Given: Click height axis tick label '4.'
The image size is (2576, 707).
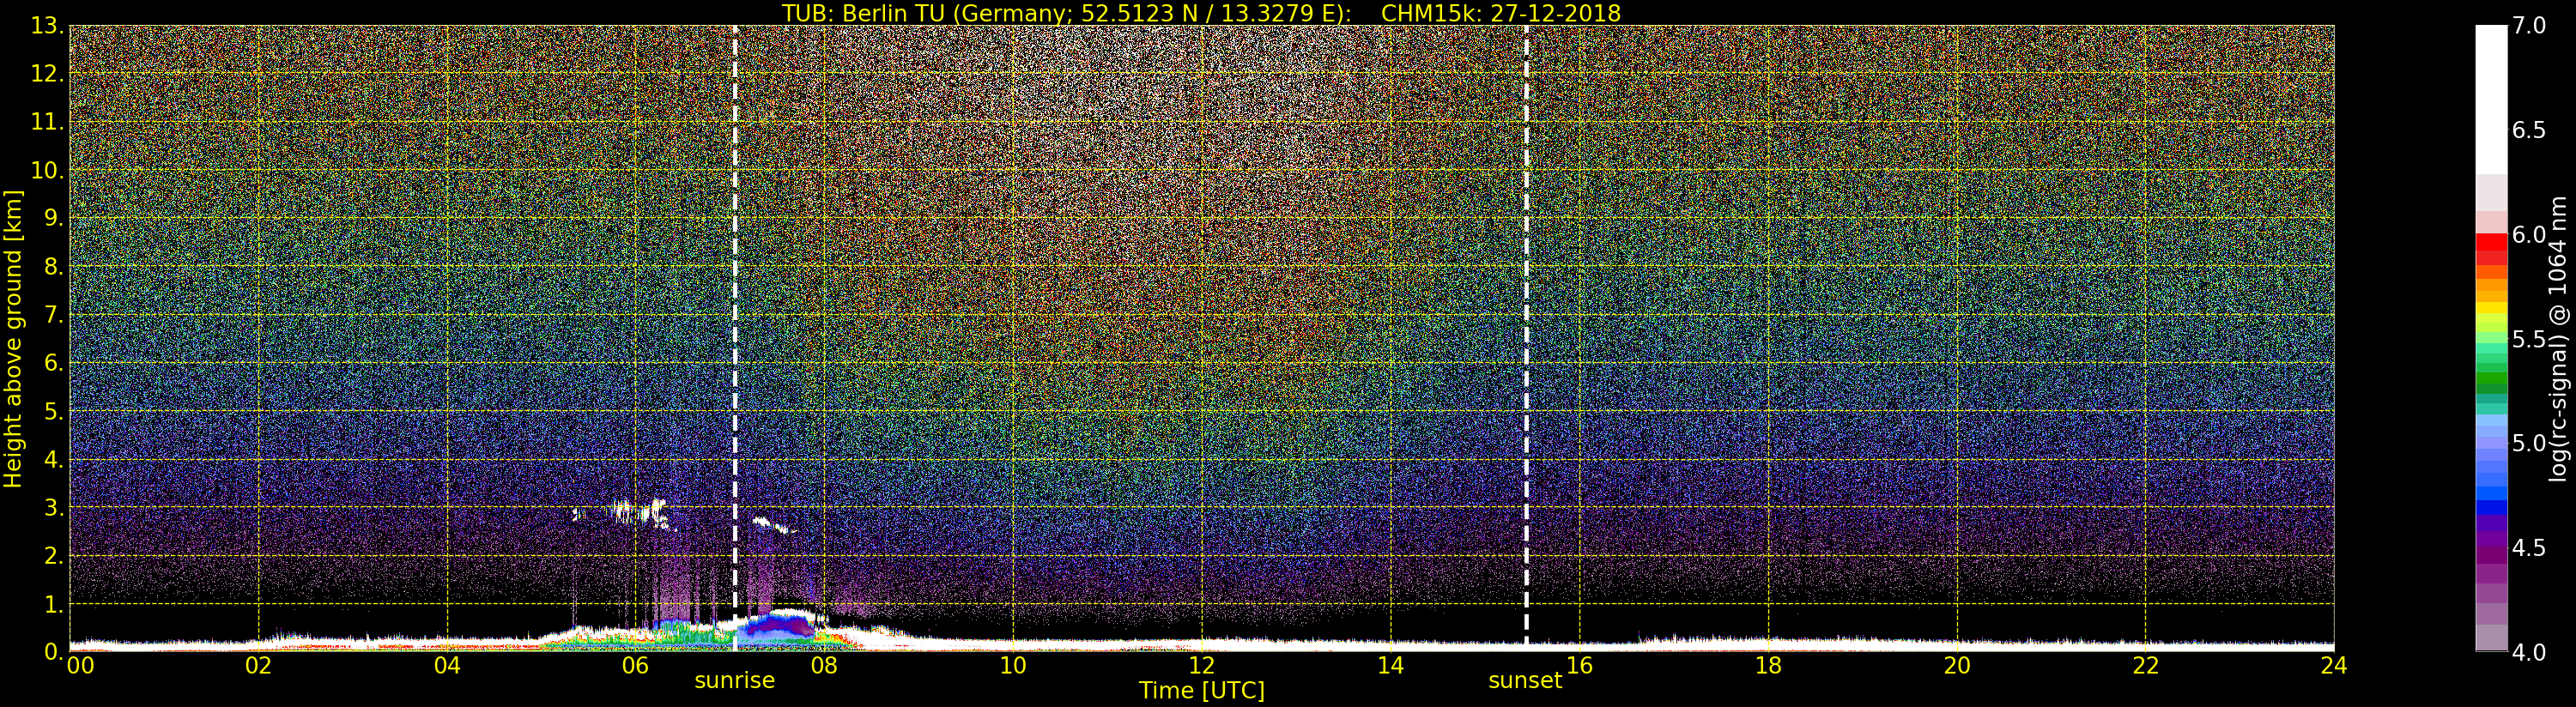Looking at the screenshot, I should tap(54, 460).
